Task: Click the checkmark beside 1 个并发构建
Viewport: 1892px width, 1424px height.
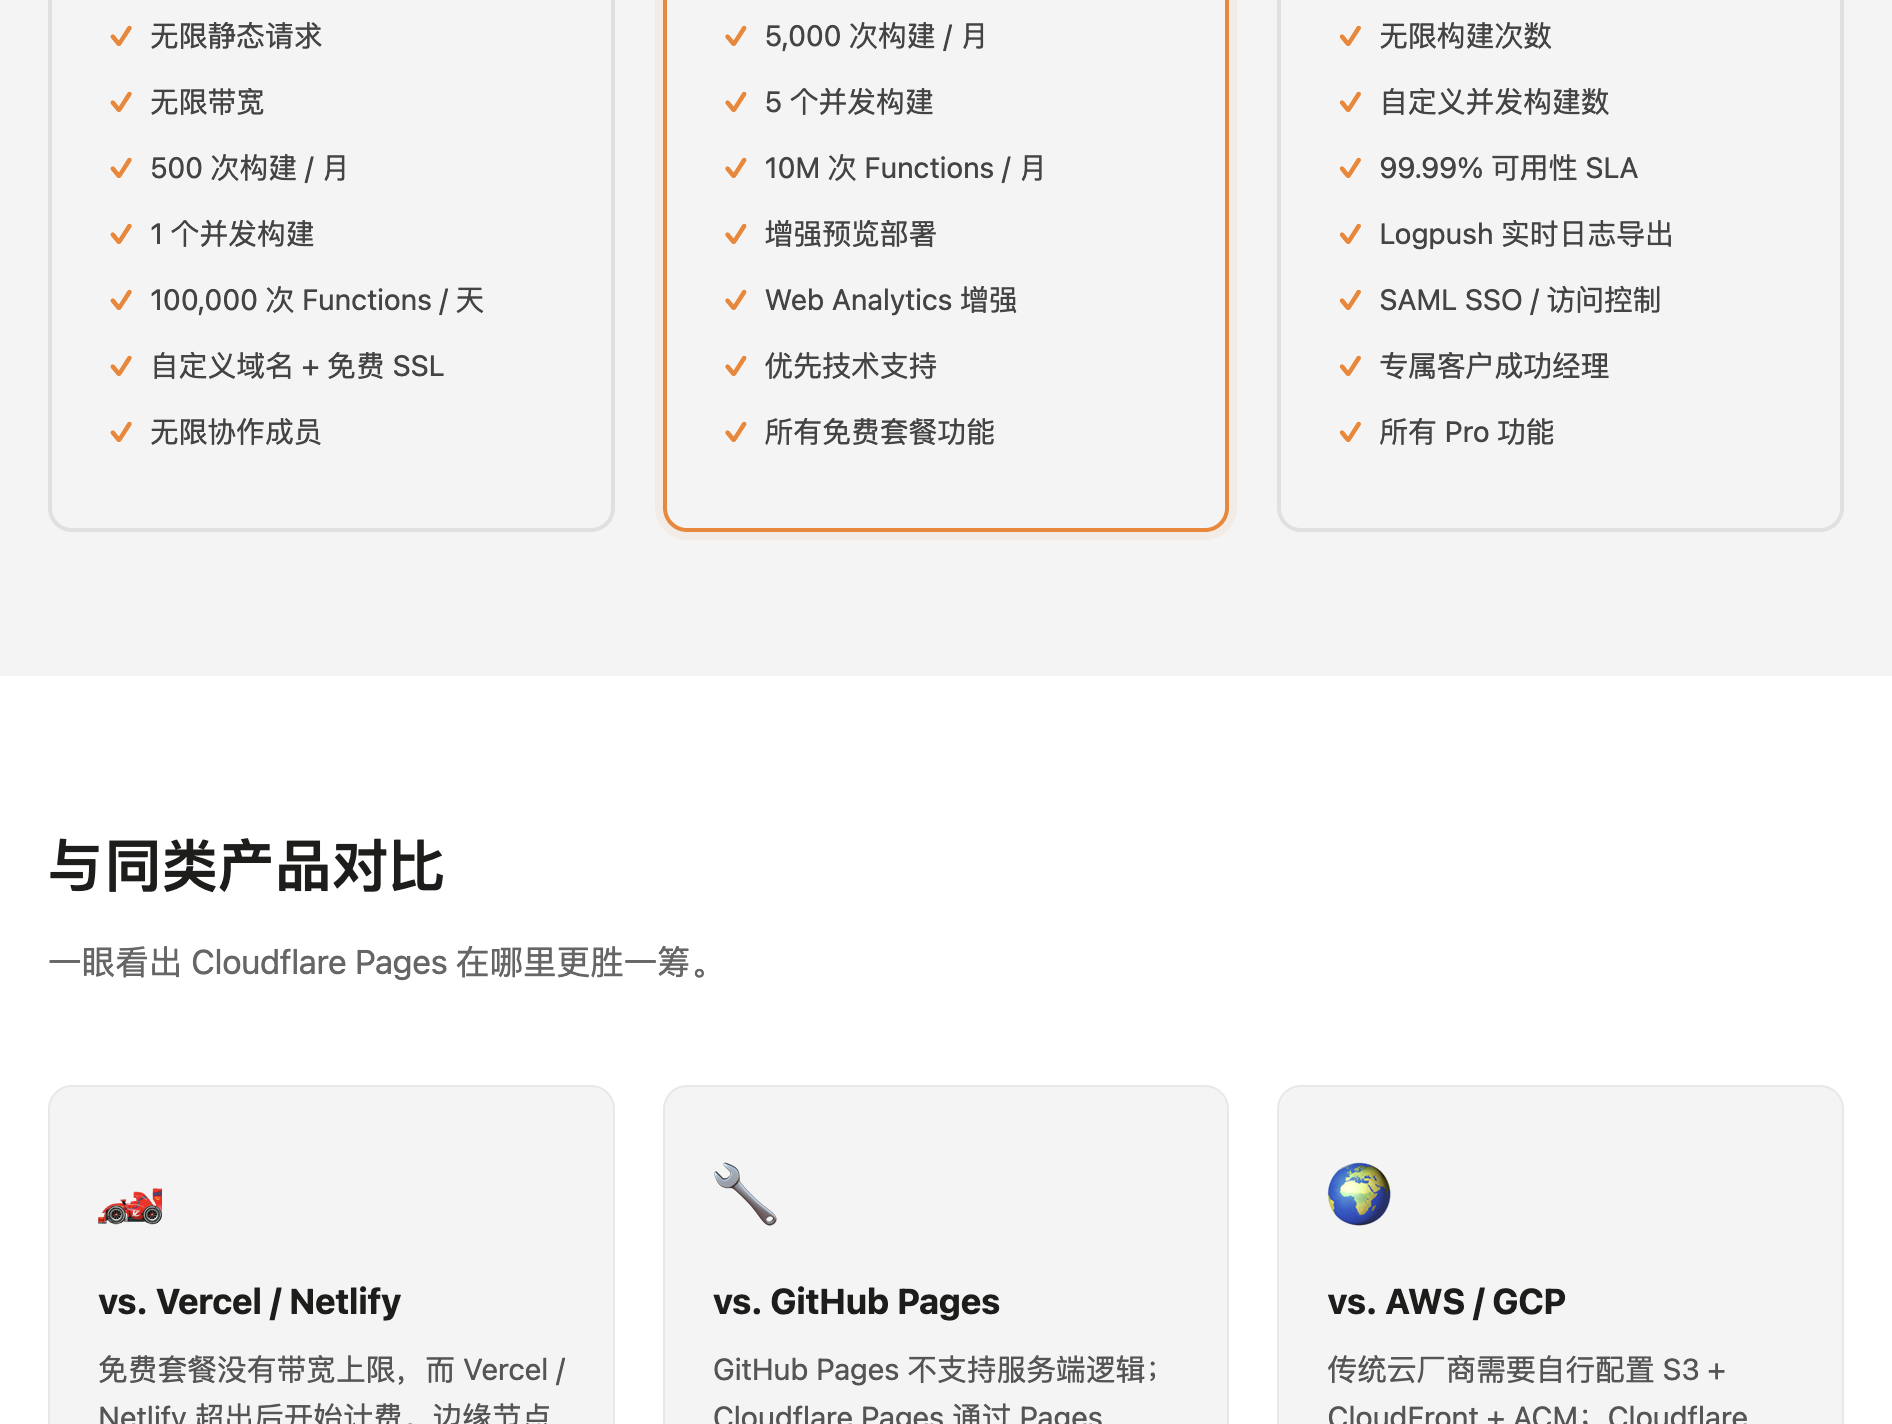Action: (x=121, y=235)
